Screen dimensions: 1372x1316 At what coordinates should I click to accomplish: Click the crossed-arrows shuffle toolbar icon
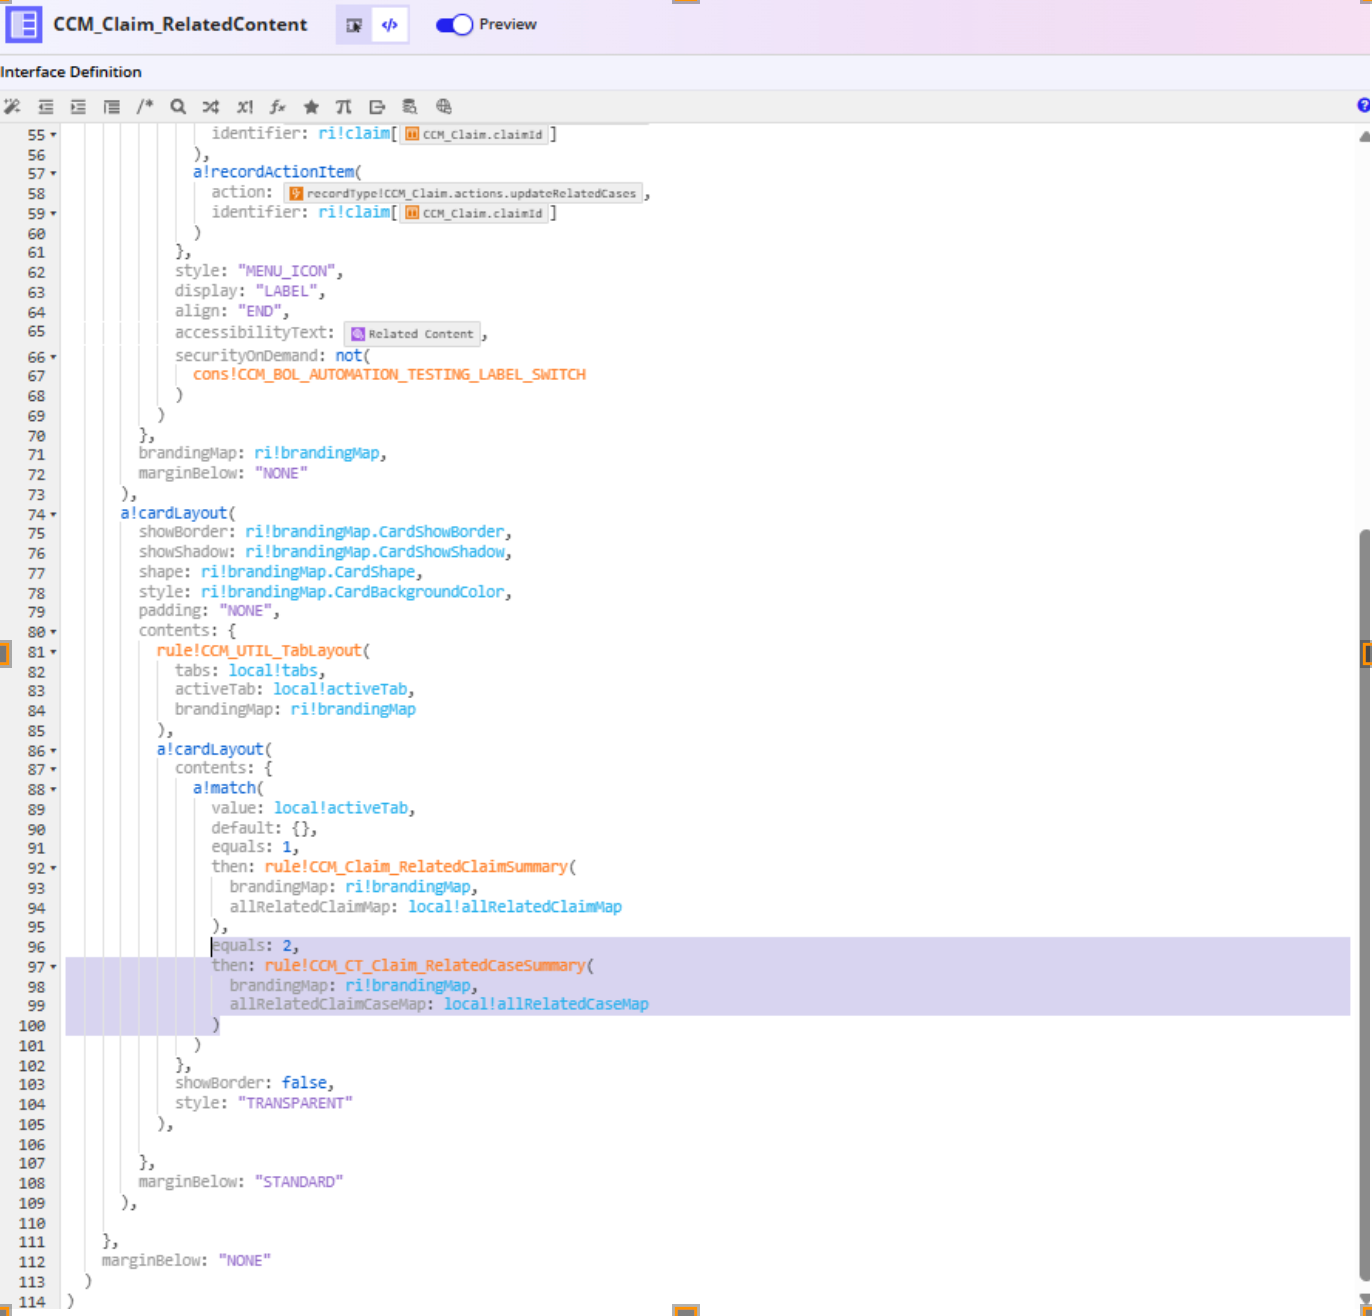pos(211,107)
